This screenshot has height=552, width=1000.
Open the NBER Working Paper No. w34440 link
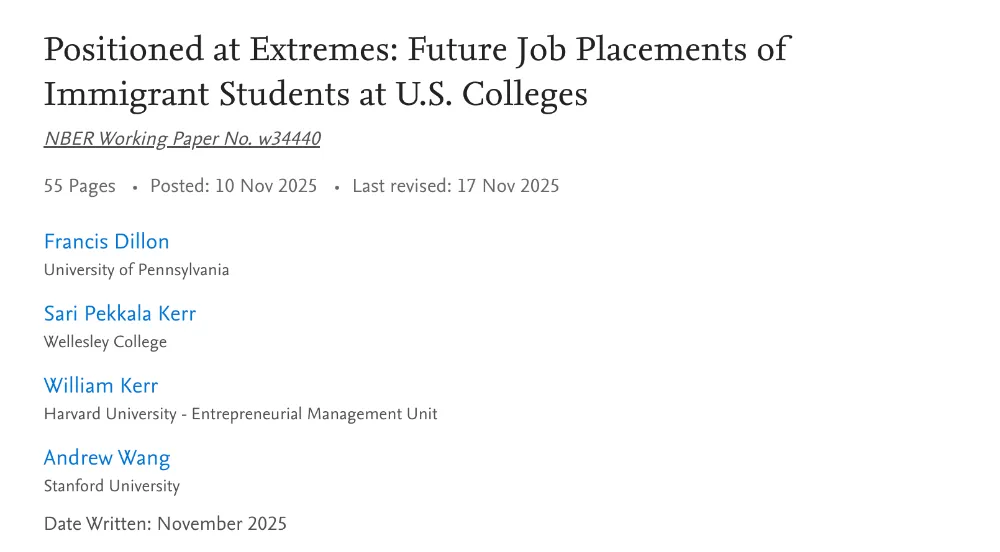pos(181,139)
